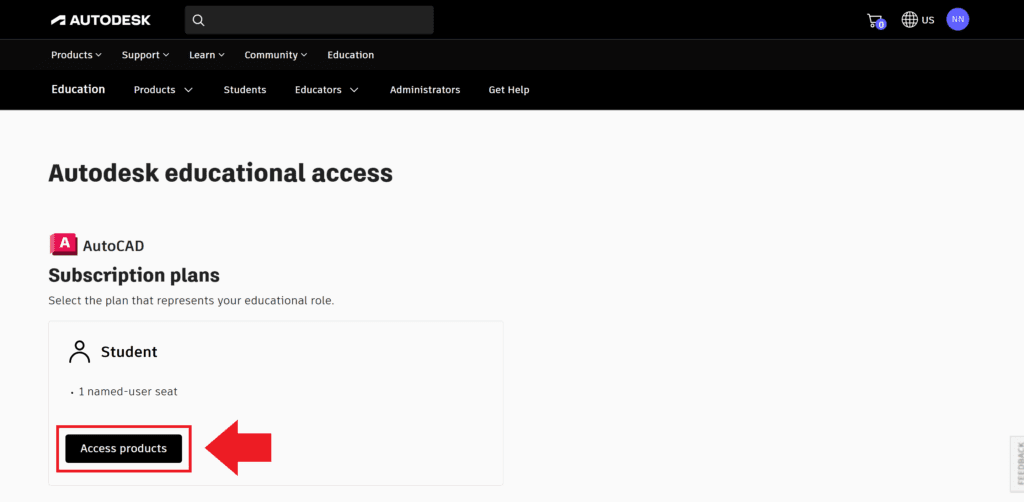This screenshot has width=1024, height=502.
Task: Open the shopping cart icon
Action: coord(875,20)
